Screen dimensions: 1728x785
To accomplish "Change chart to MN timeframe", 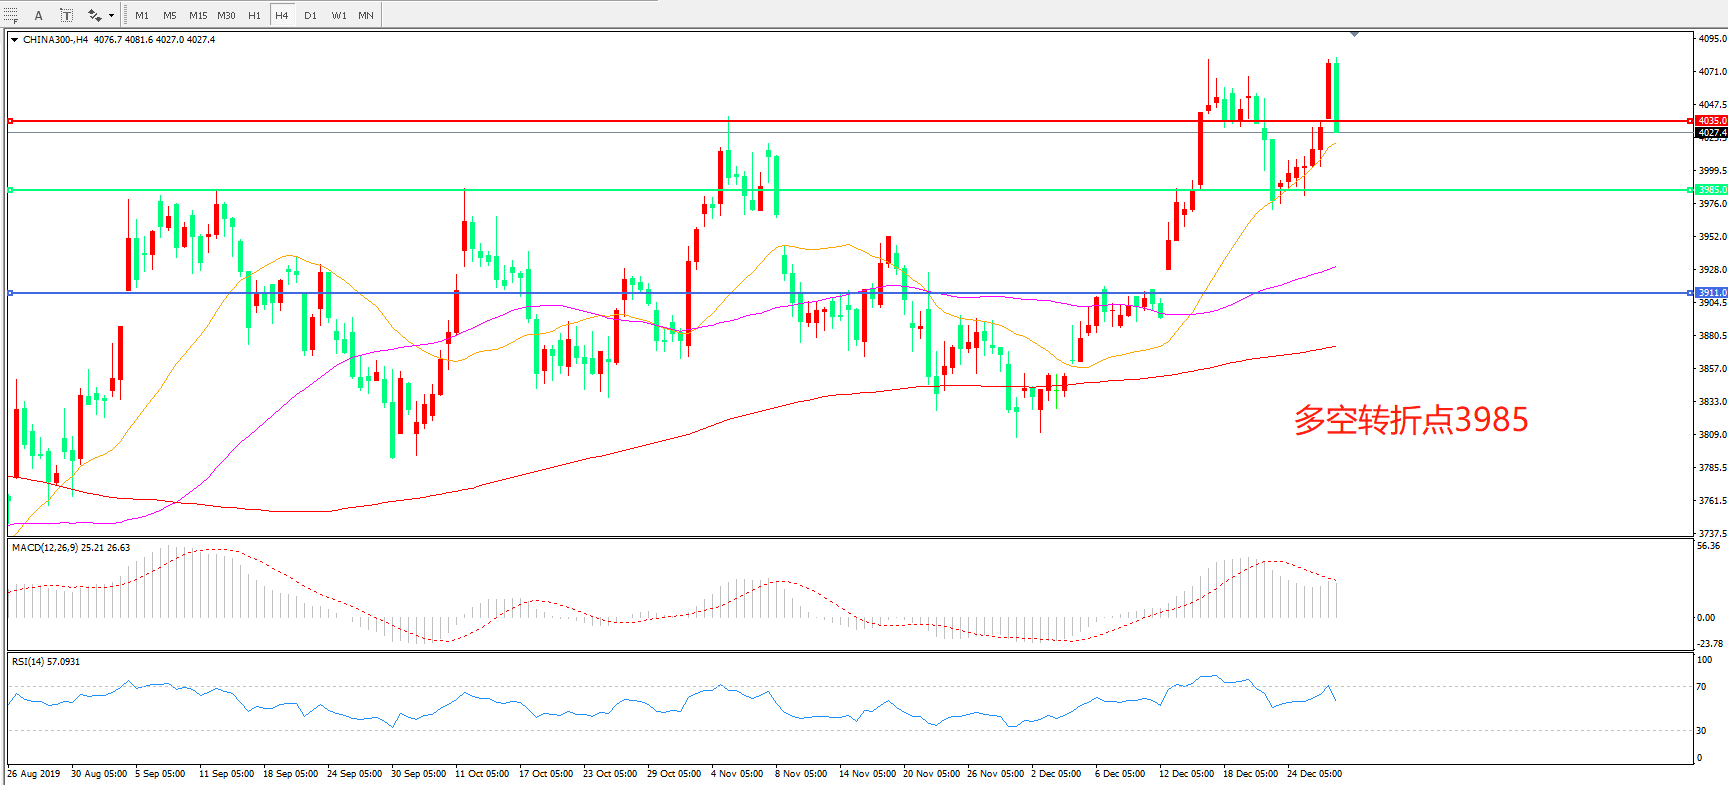I will 366,15.
